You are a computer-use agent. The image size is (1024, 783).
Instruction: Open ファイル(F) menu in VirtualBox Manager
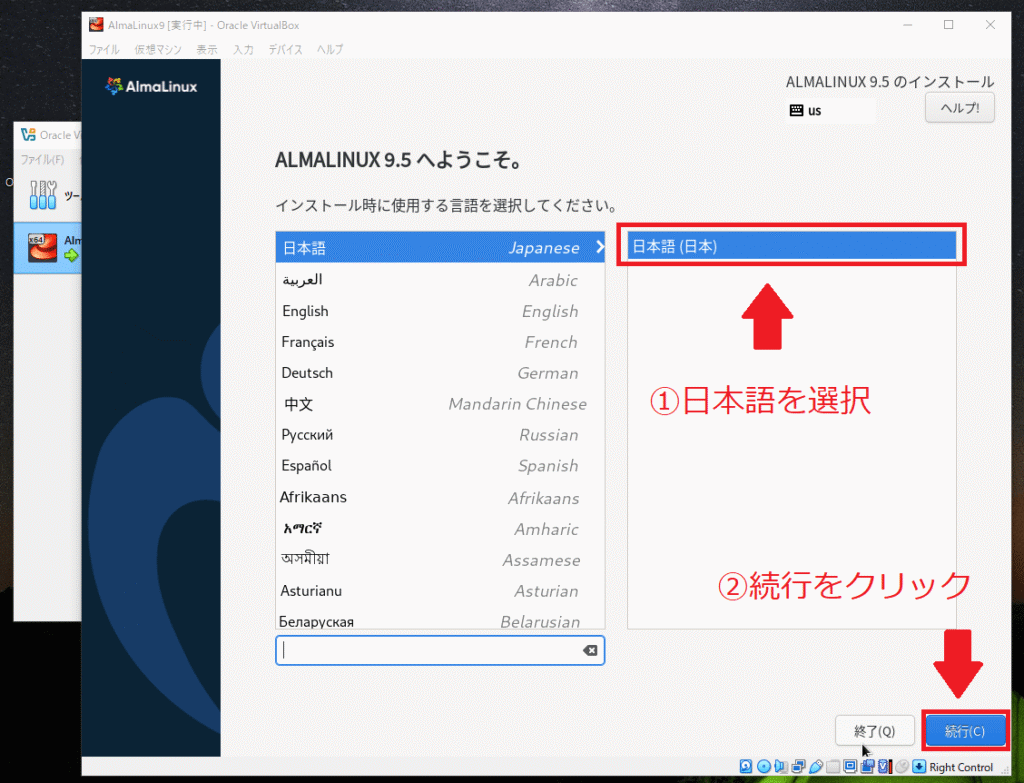click(42, 160)
